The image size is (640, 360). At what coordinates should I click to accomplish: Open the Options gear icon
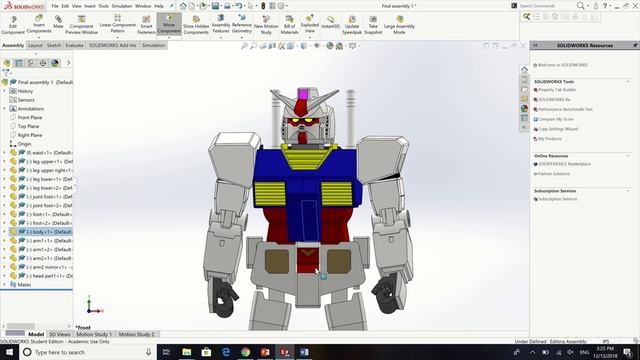281,6
